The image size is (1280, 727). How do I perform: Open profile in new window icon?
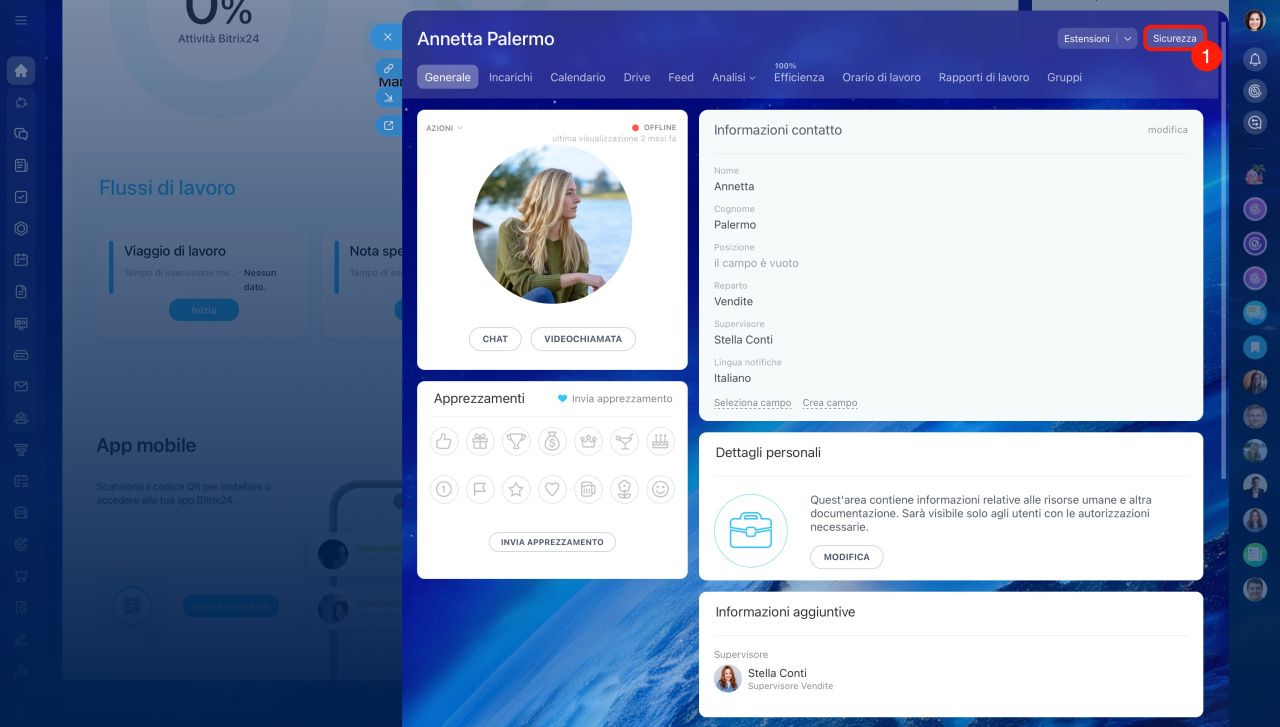coord(388,126)
